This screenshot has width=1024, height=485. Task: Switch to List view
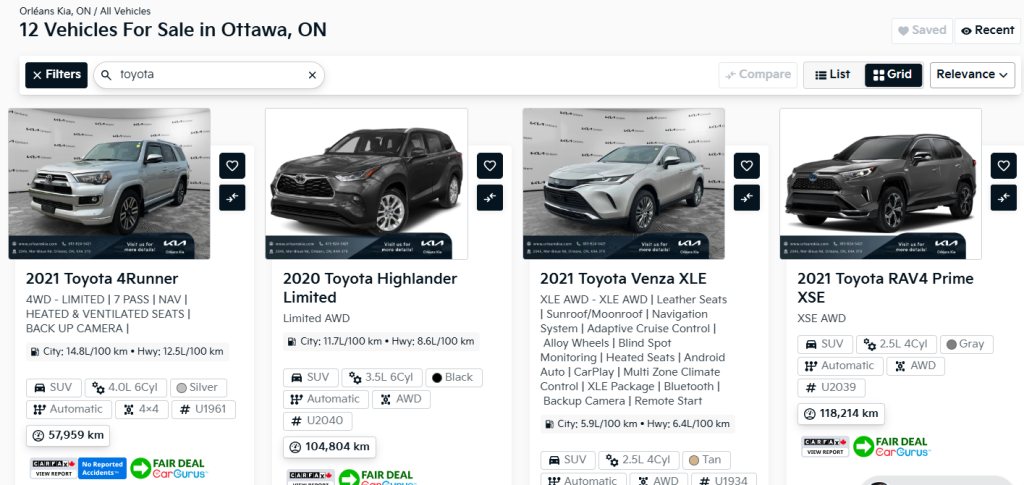click(832, 75)
